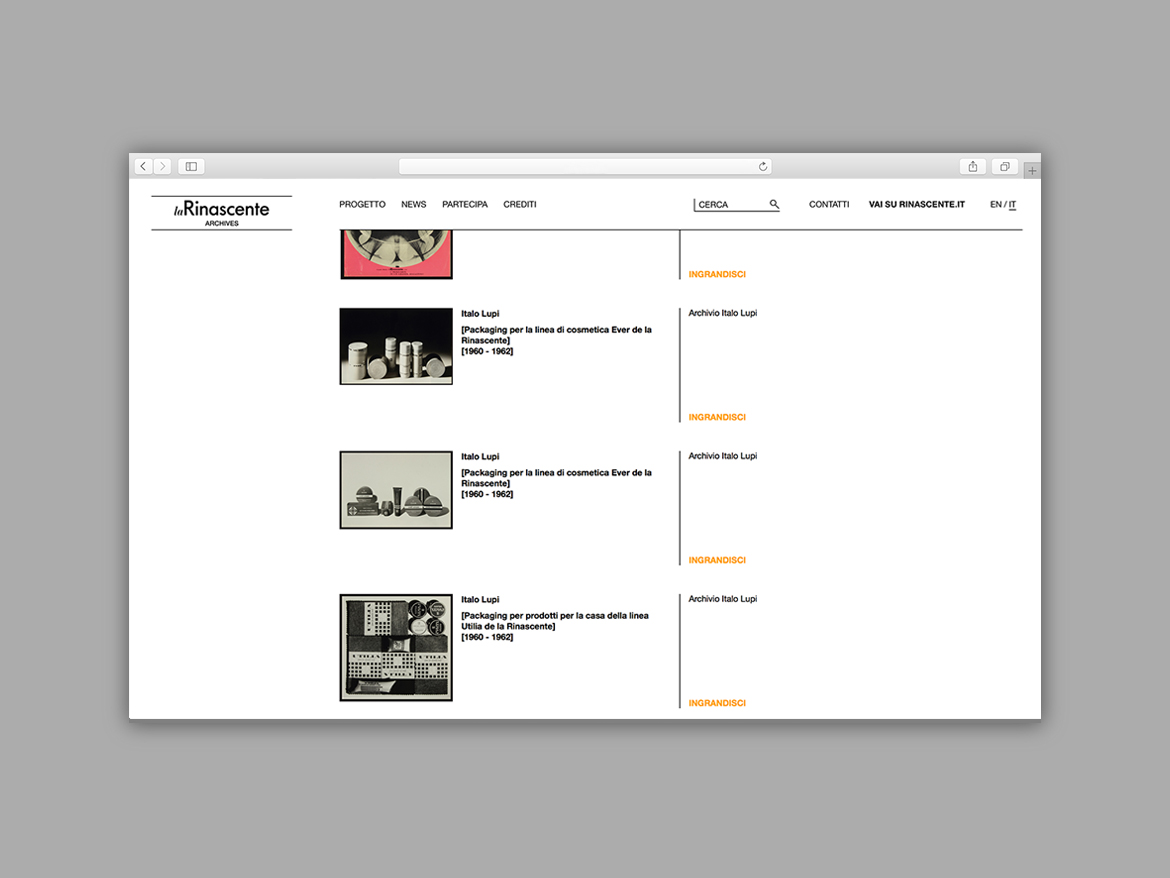The image size is (1170, 878).
Task: Open the CREDITI menu item
Action: [520, 204]
